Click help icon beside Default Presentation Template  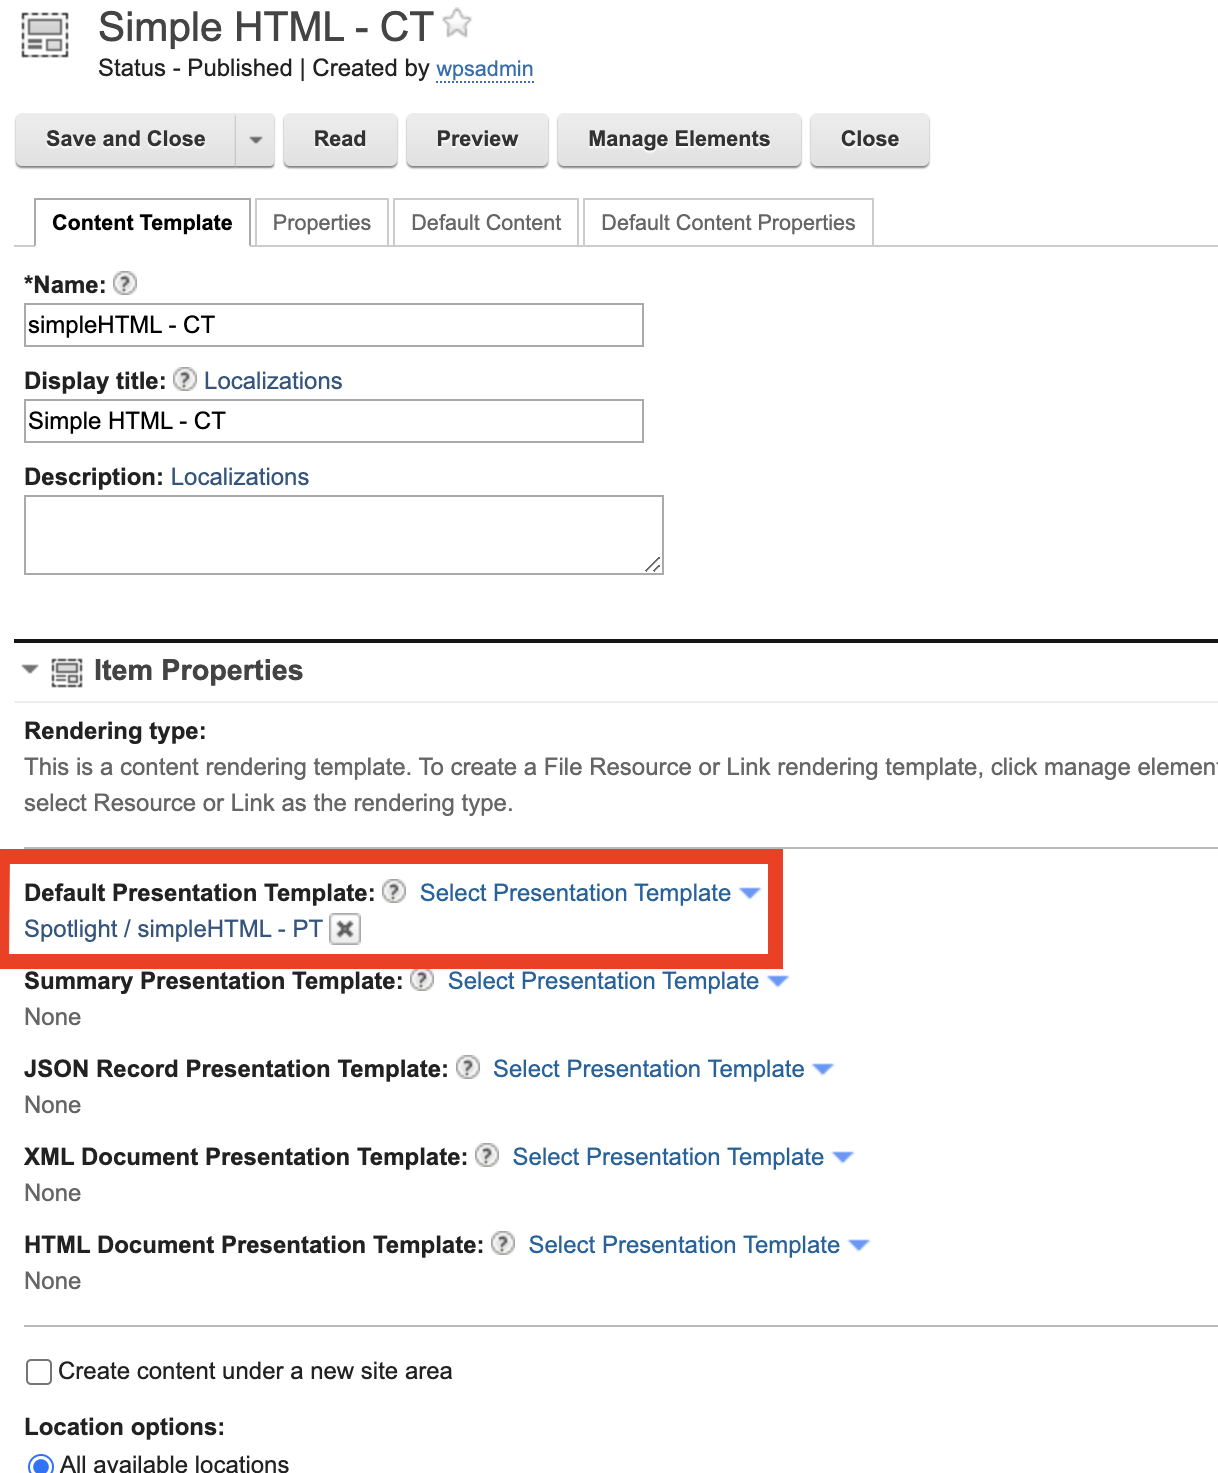pos(394,892)
